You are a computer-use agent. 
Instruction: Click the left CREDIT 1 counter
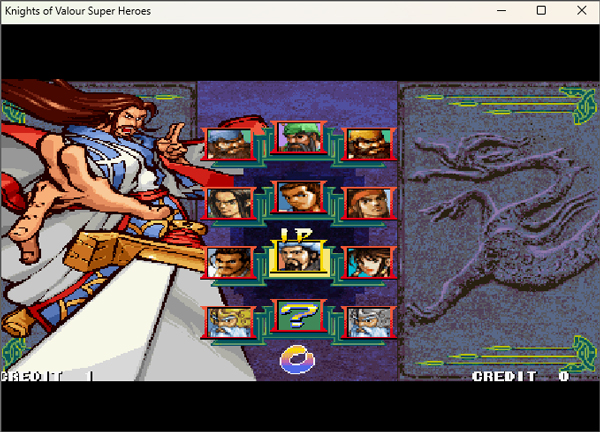(x=46, y=376)
